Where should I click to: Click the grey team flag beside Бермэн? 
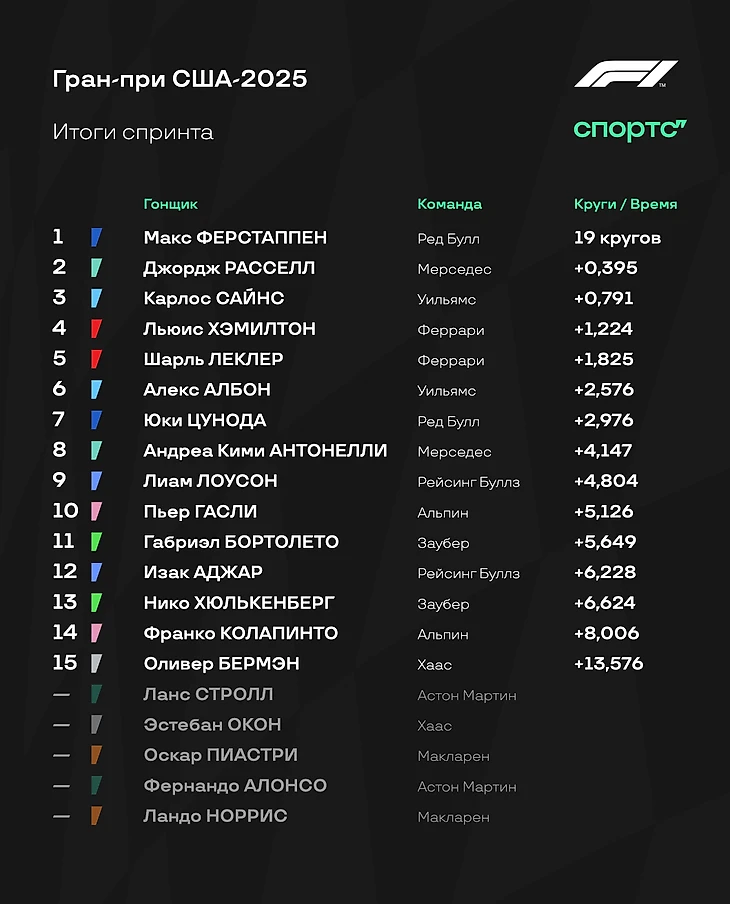click(96, 664)
